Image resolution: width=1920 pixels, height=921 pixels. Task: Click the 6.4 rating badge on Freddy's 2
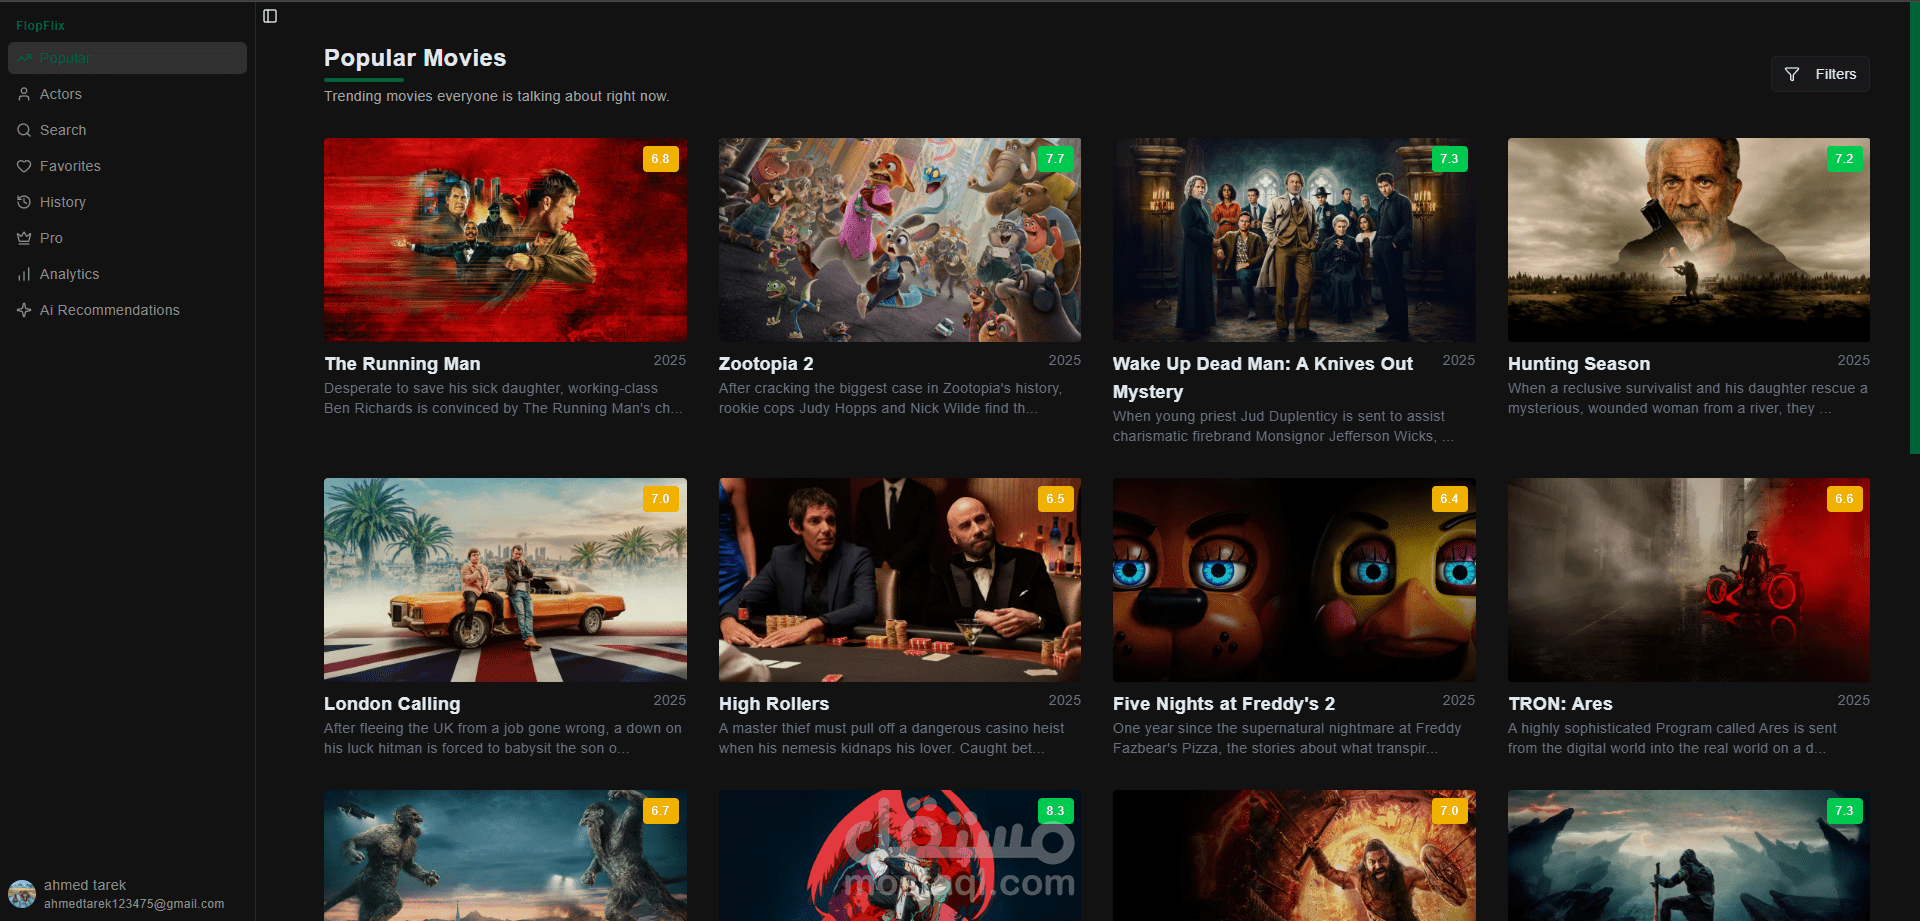tap(1449, 499)
